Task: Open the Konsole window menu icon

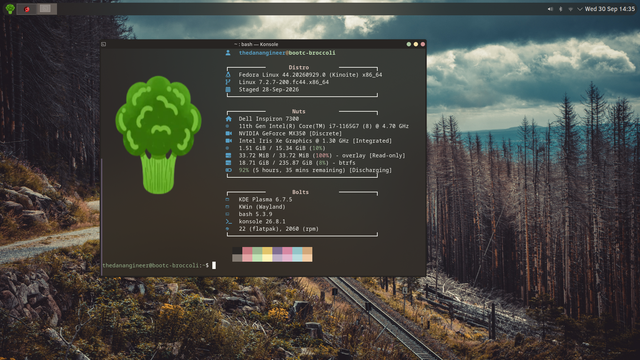Action: click(104, 44)
